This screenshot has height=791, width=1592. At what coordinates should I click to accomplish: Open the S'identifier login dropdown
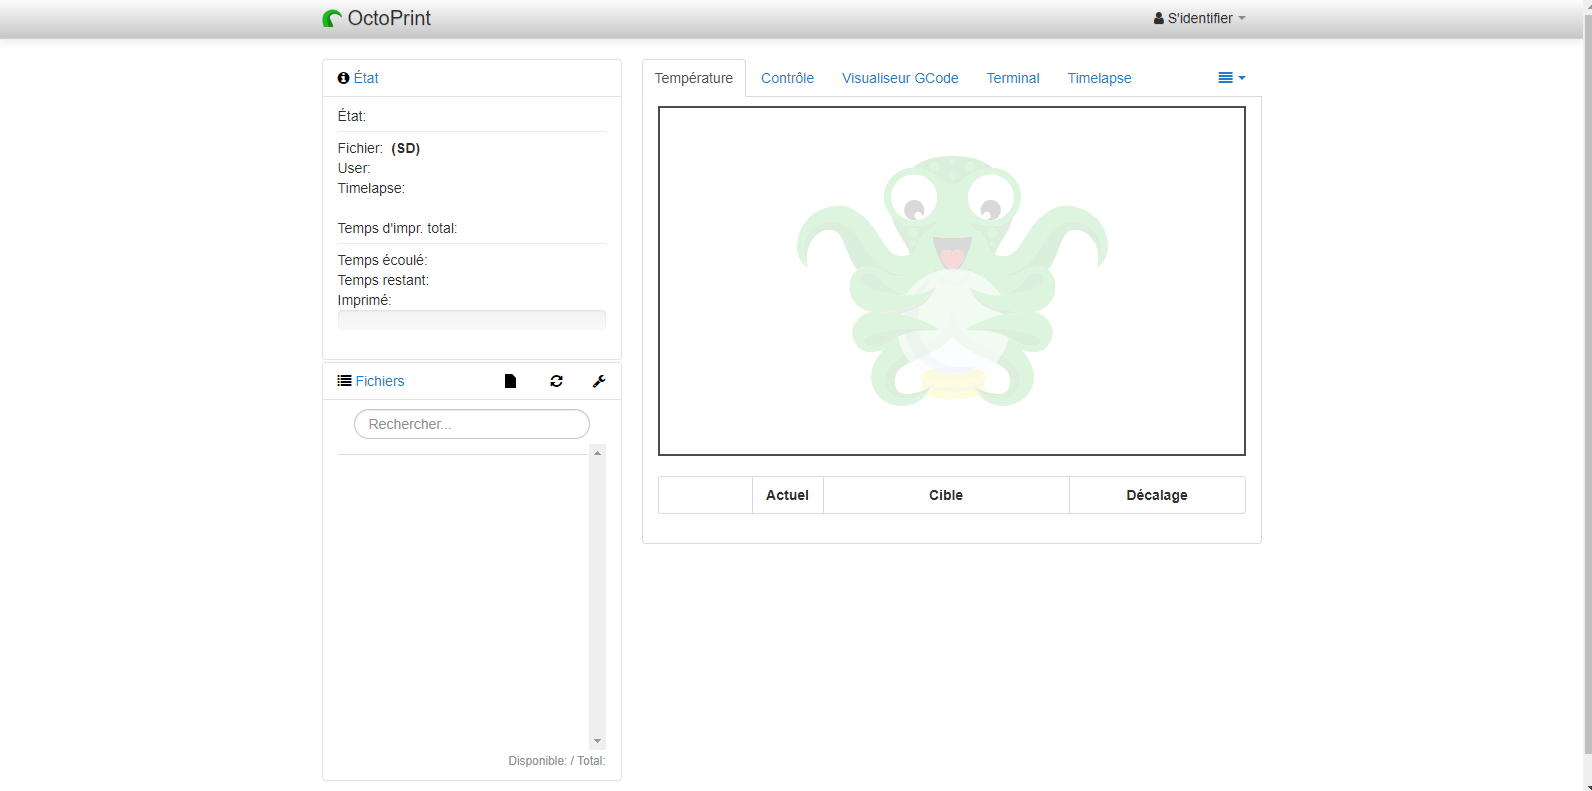[x=1199, y=19]
